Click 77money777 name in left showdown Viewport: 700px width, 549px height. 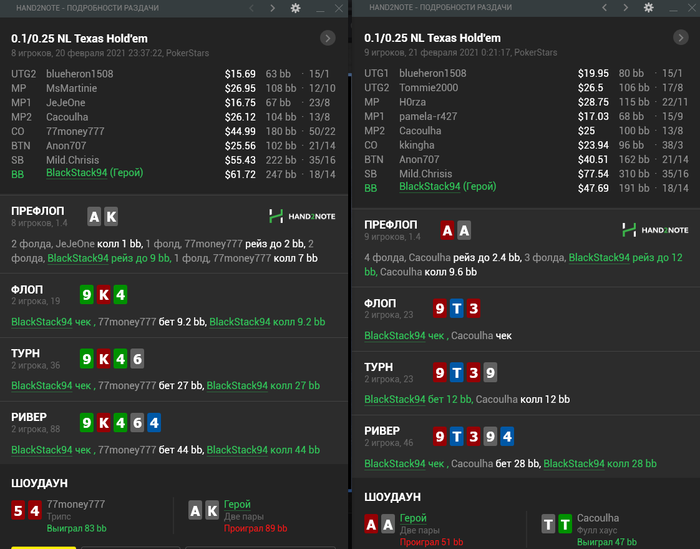click(76, 504)
